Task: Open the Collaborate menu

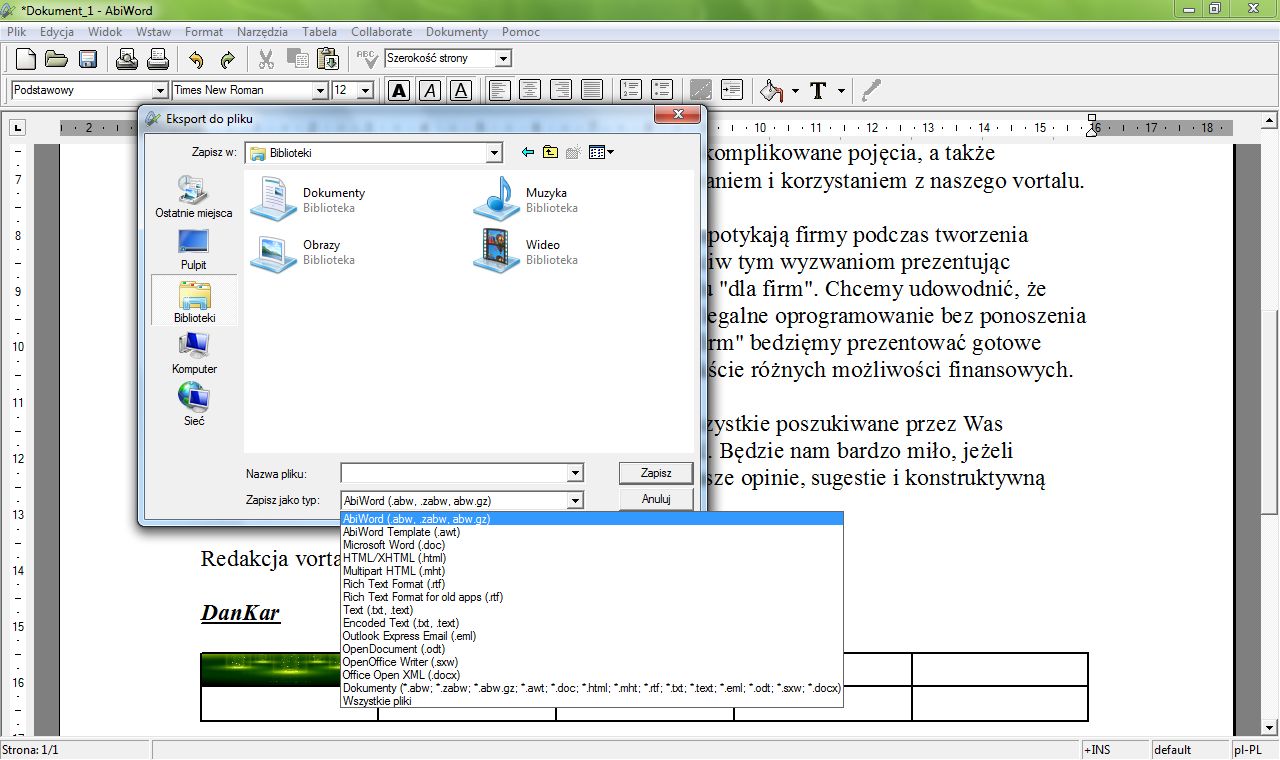Action: pyautogui.click(x=382, y=32)
